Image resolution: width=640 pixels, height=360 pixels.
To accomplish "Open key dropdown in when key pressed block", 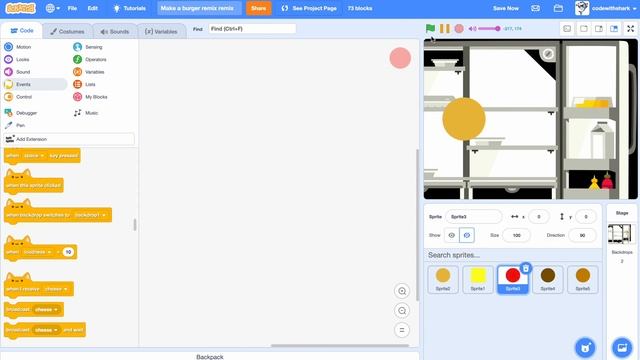I will click(x=34, y=156).
